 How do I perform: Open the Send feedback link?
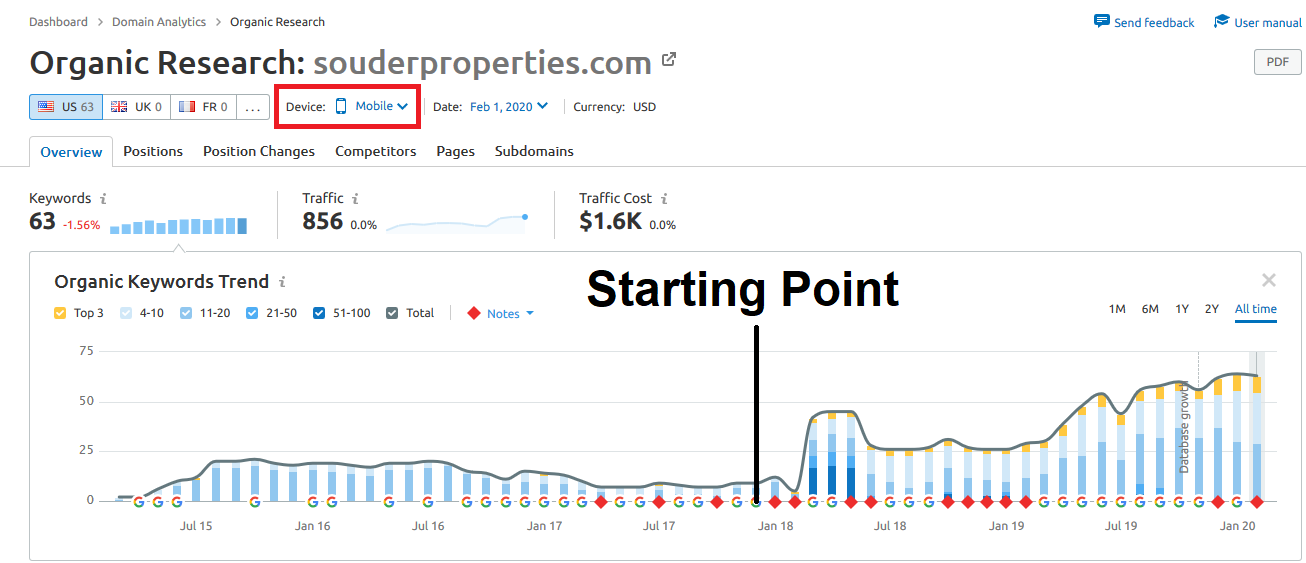point(1154,22)
